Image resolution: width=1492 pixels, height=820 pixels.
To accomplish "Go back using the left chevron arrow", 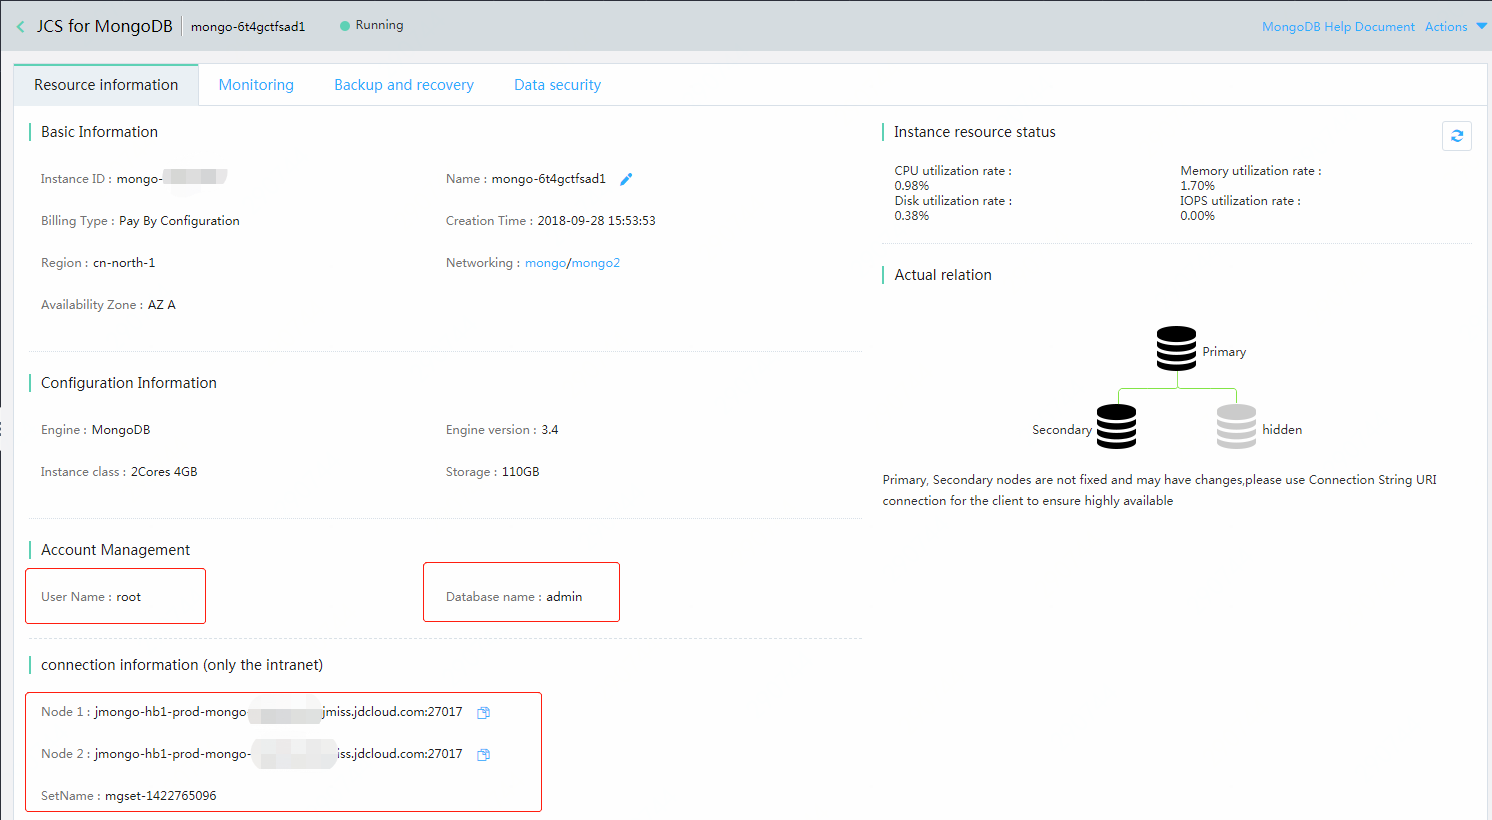I will point(20,27).
